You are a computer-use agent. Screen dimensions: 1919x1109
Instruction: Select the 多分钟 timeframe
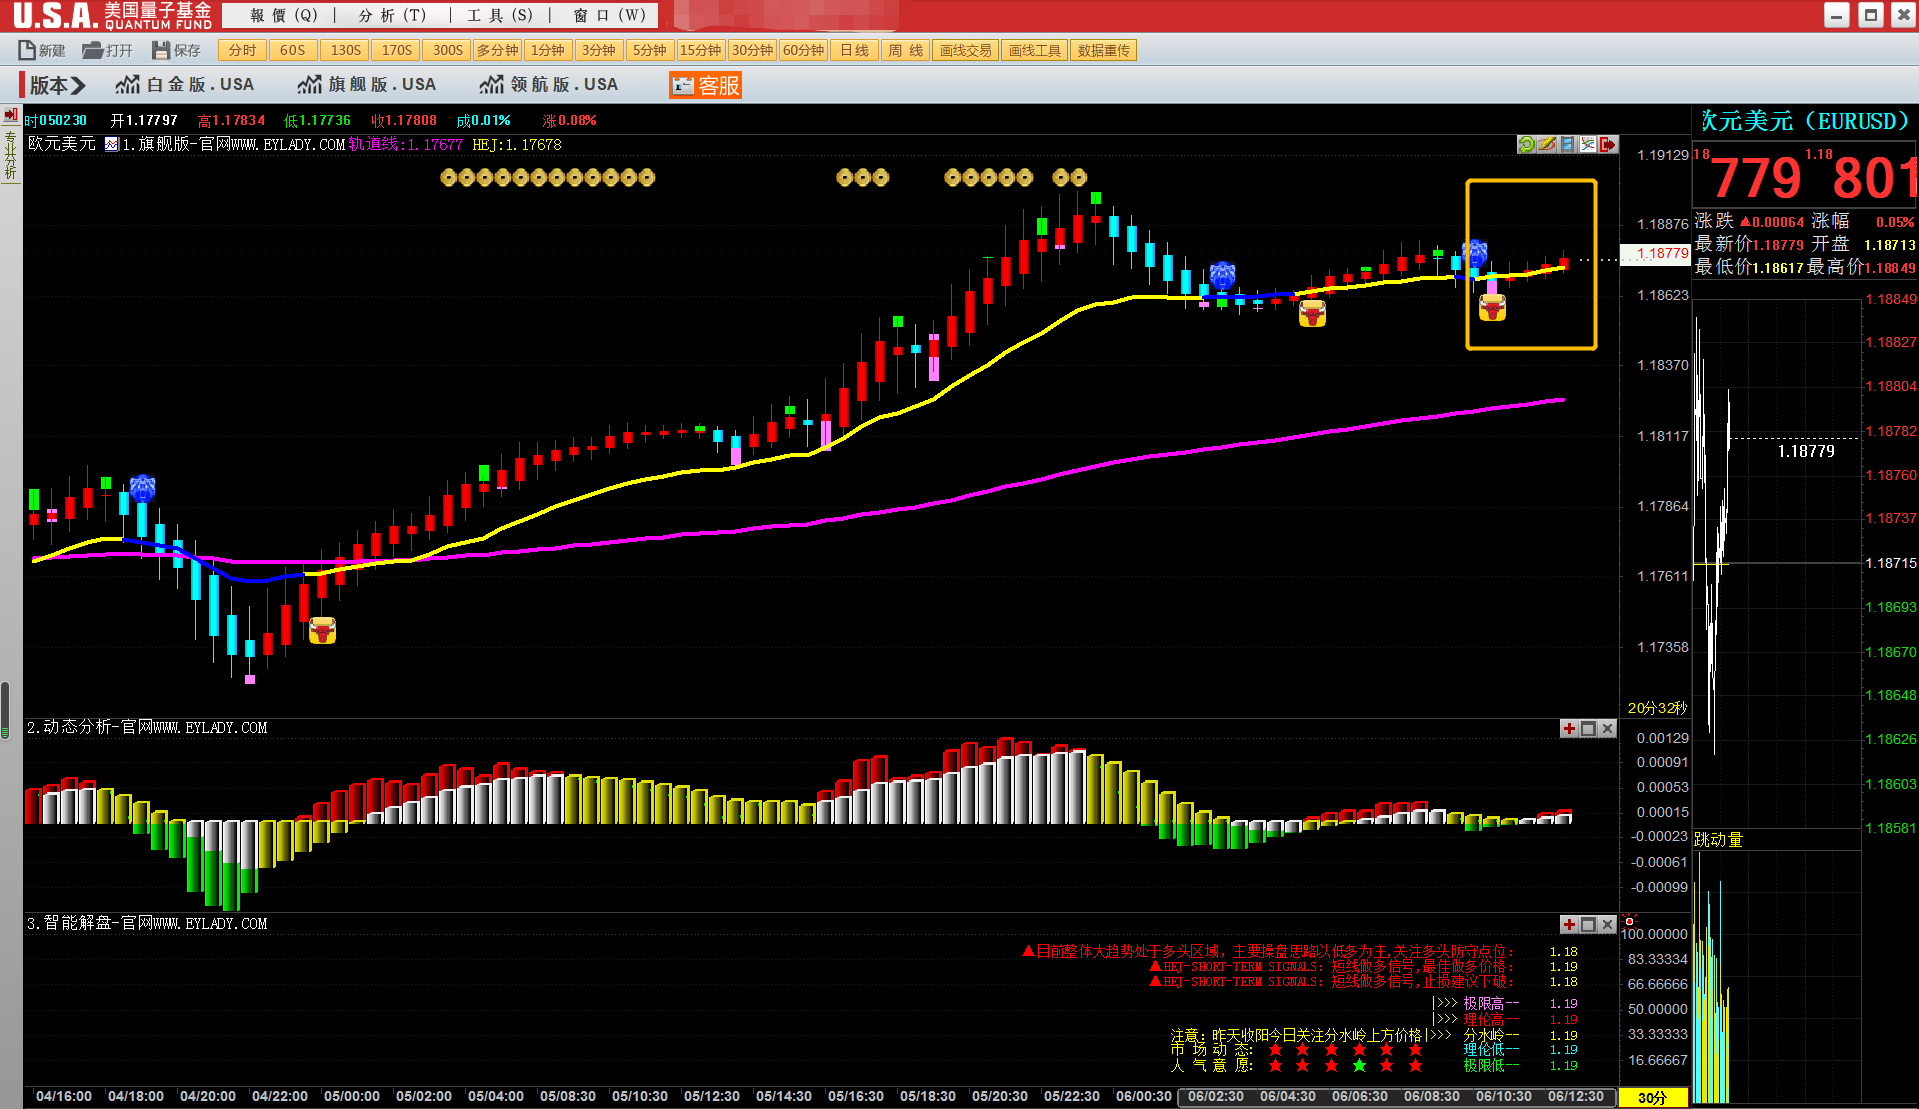point(498,50)
